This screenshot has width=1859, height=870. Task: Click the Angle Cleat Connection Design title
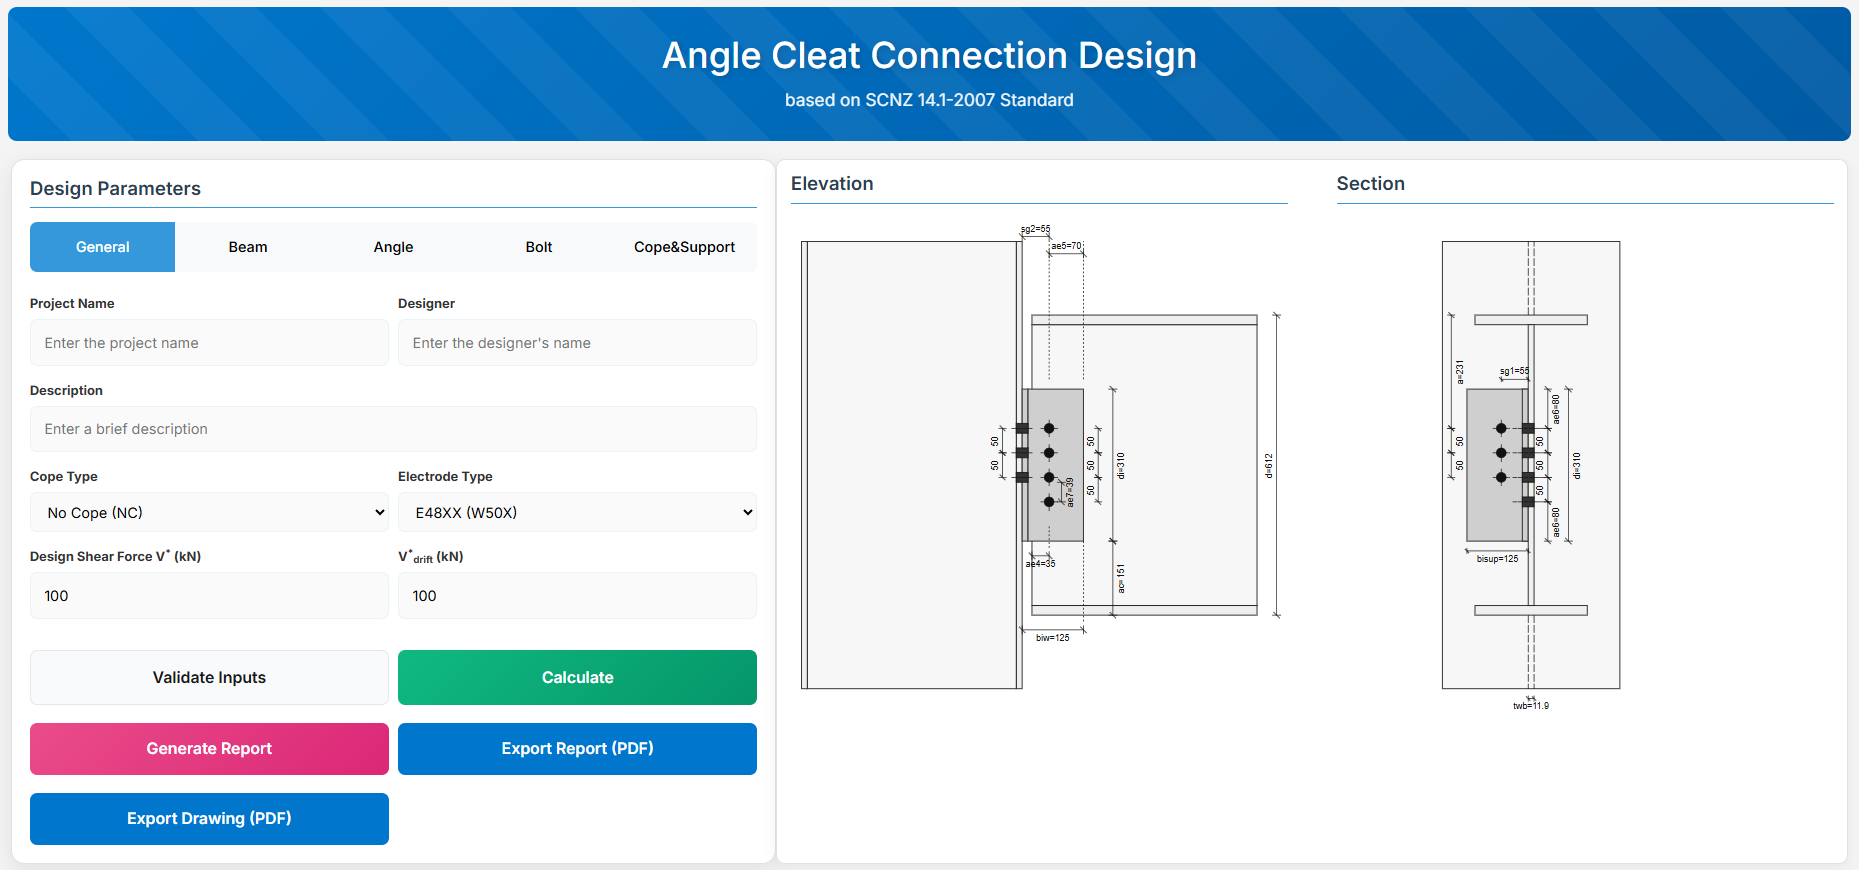929,56
